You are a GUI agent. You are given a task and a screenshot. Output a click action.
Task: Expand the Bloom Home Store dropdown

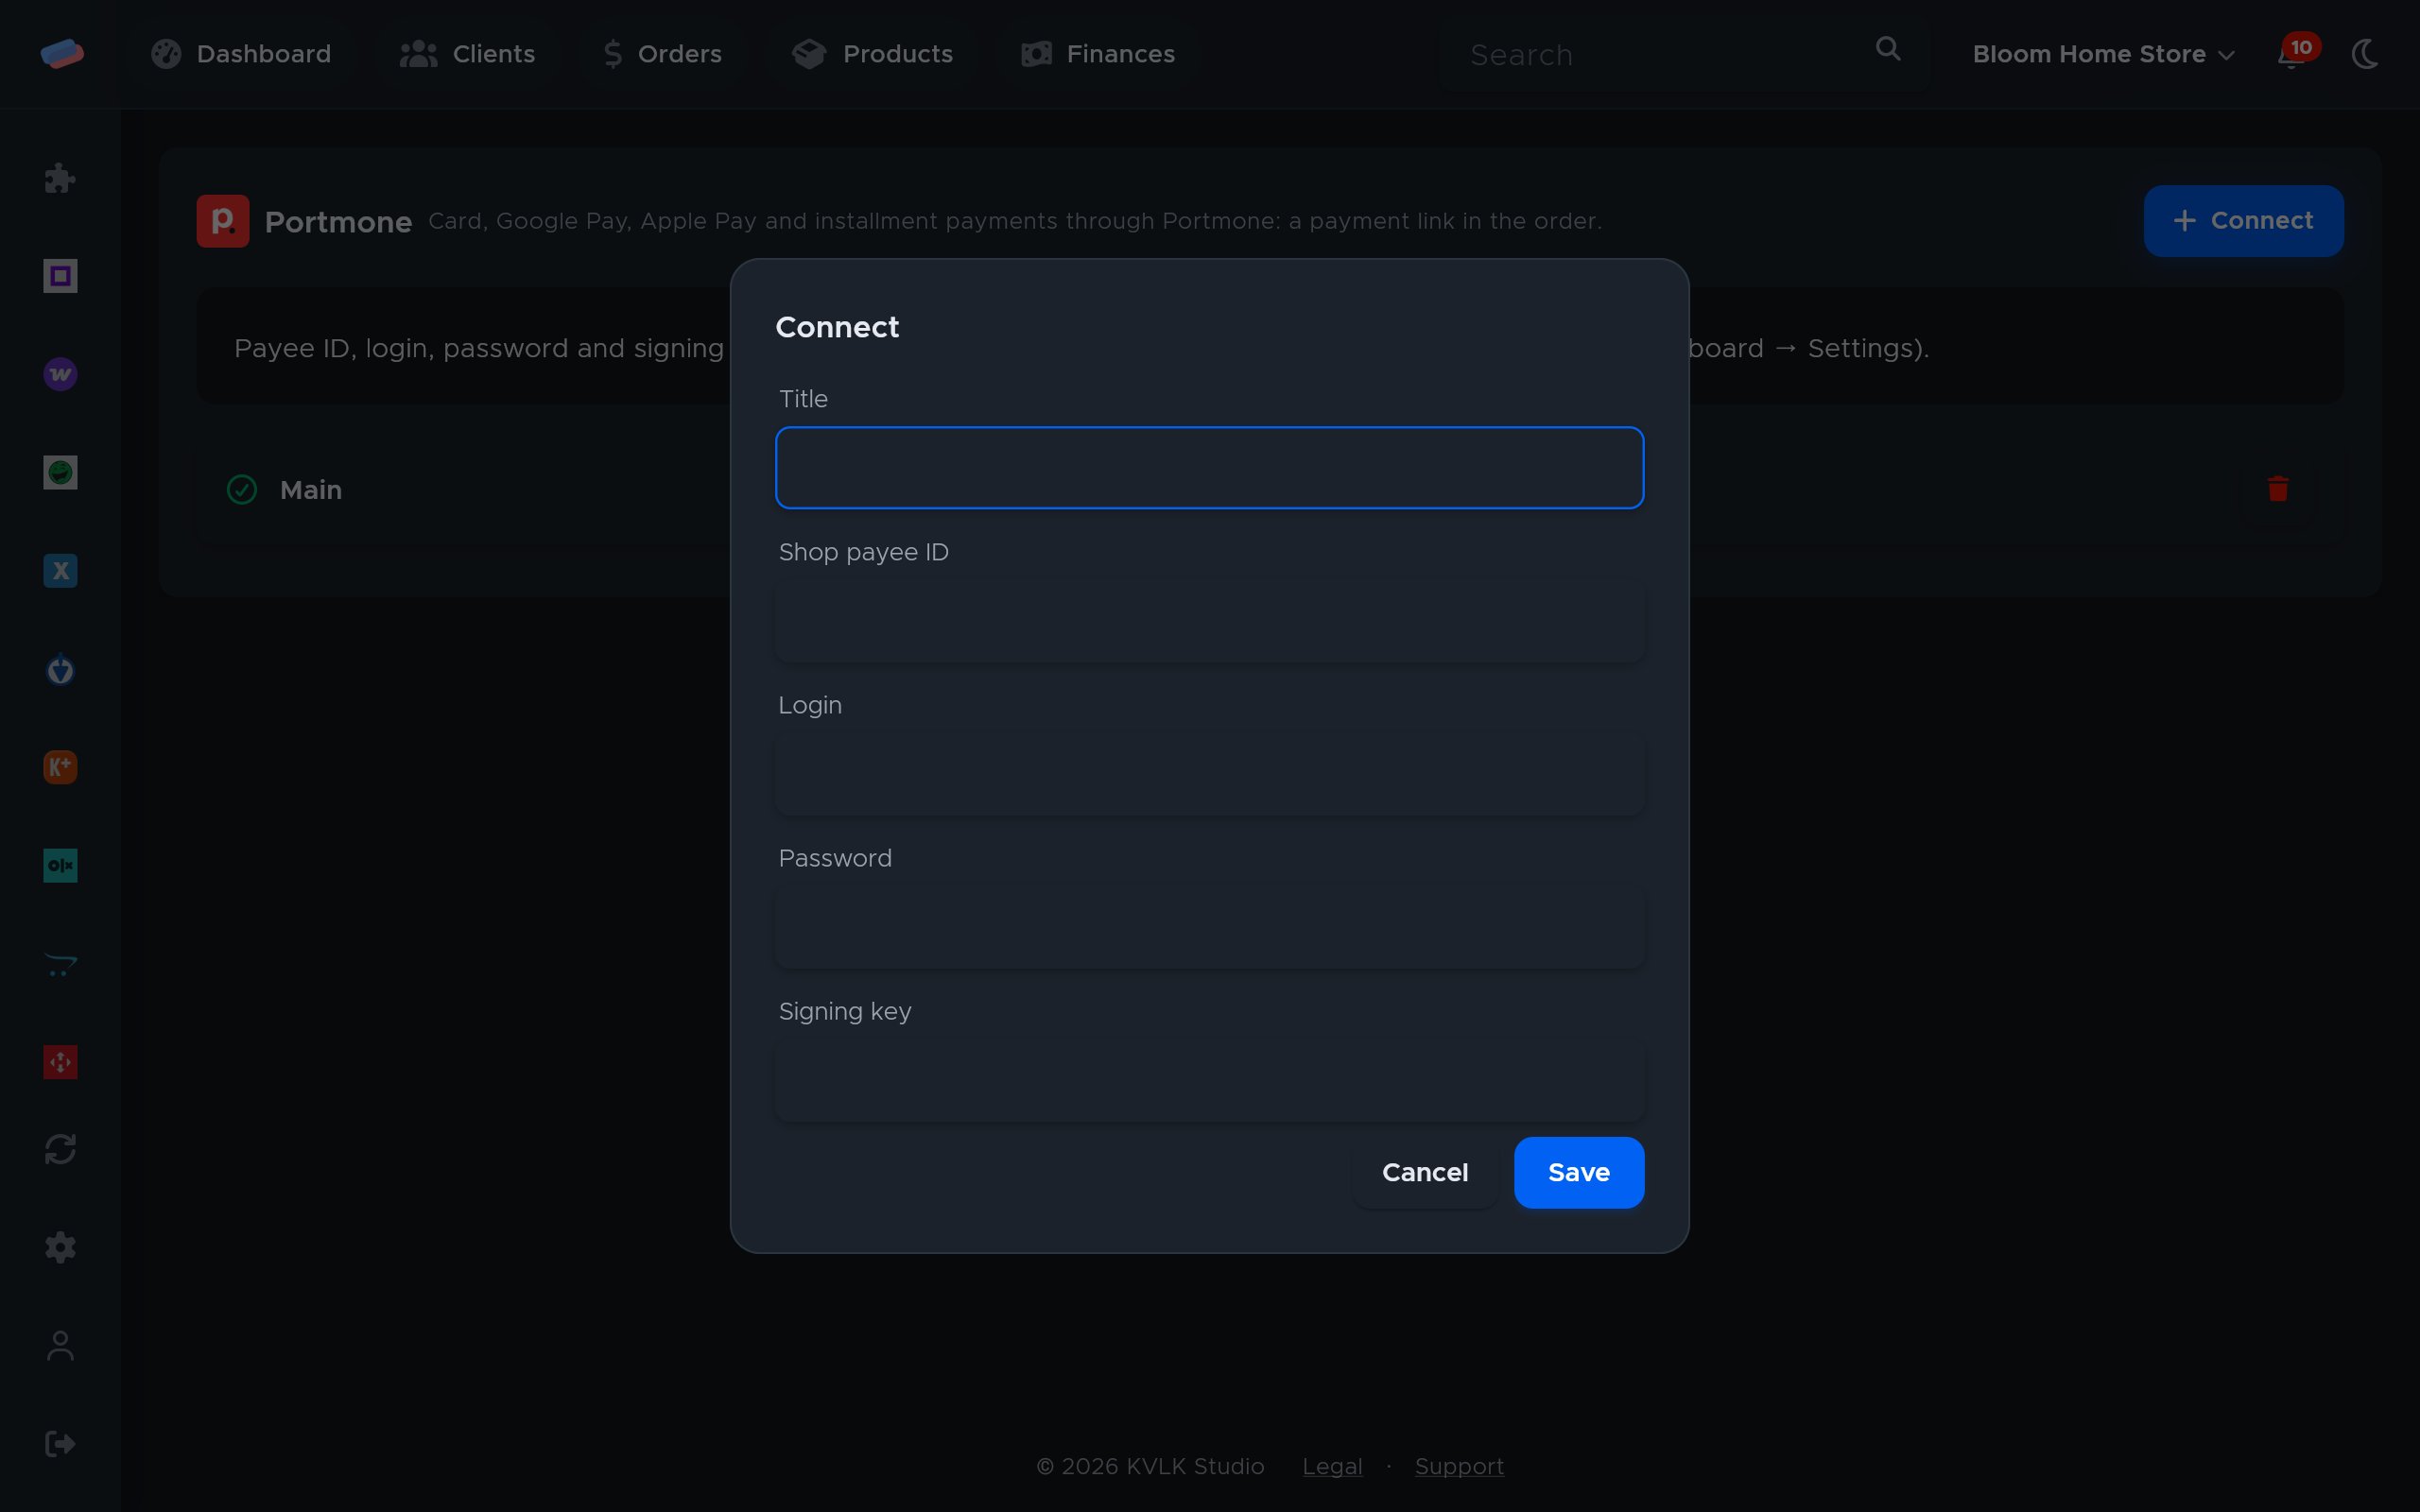pyautogui.click(x=2103, y=54)
